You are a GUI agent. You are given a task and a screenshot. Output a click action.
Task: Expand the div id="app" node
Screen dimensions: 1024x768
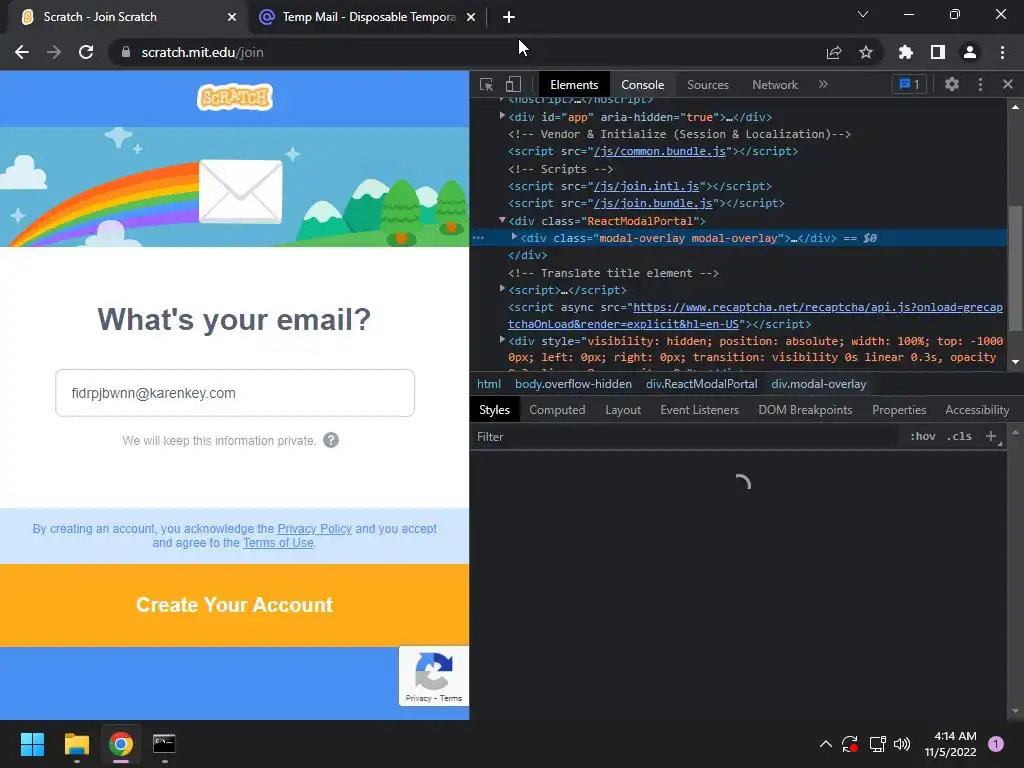(x=502, y=116)
